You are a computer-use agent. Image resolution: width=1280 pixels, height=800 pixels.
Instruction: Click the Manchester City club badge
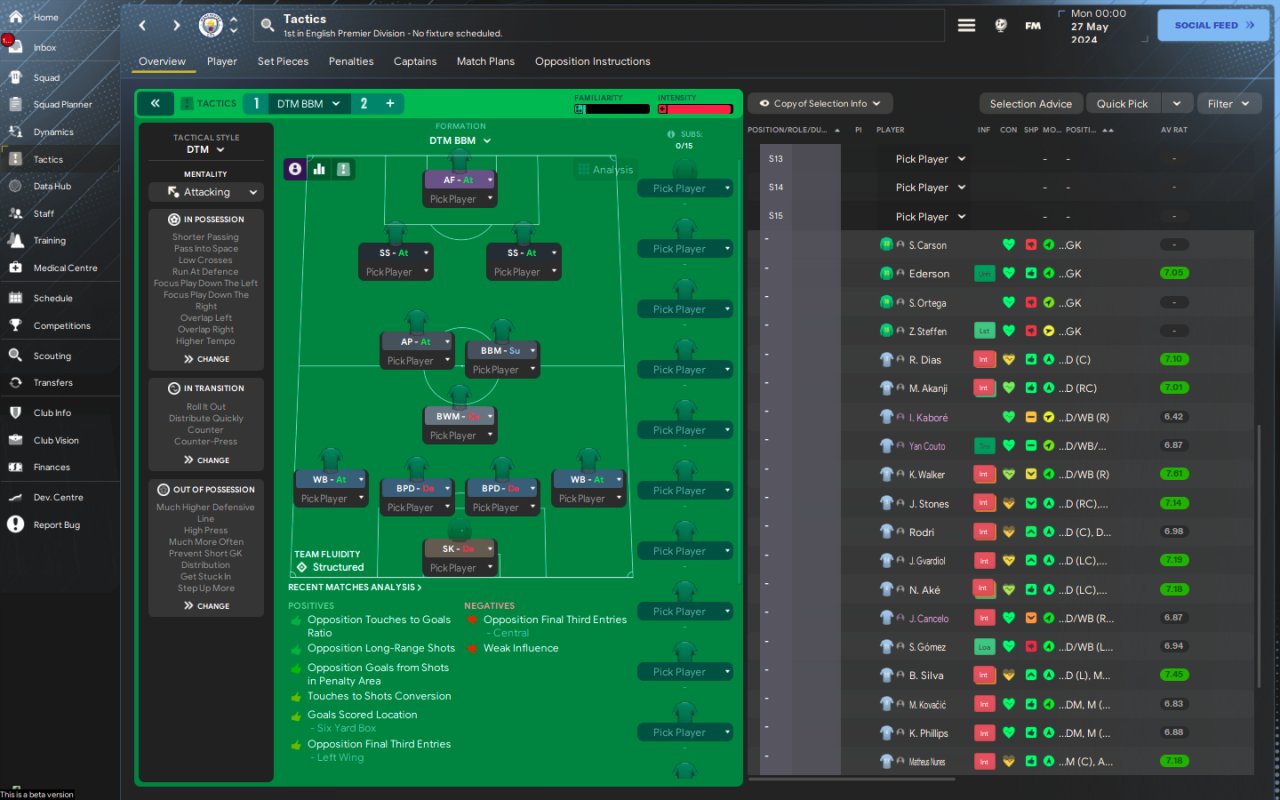[x=211, y=25]
